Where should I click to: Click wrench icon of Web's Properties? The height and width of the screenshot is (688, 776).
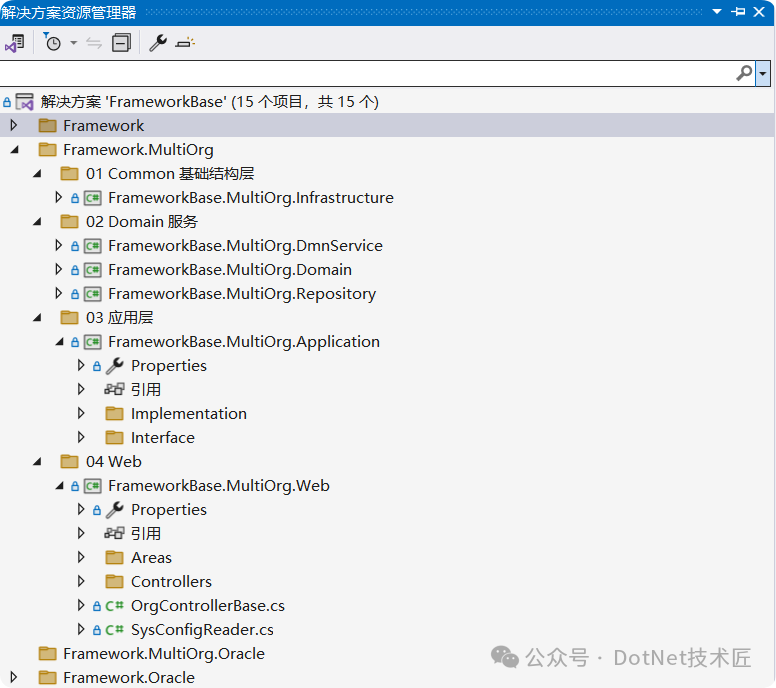click(x=115, y=510)
